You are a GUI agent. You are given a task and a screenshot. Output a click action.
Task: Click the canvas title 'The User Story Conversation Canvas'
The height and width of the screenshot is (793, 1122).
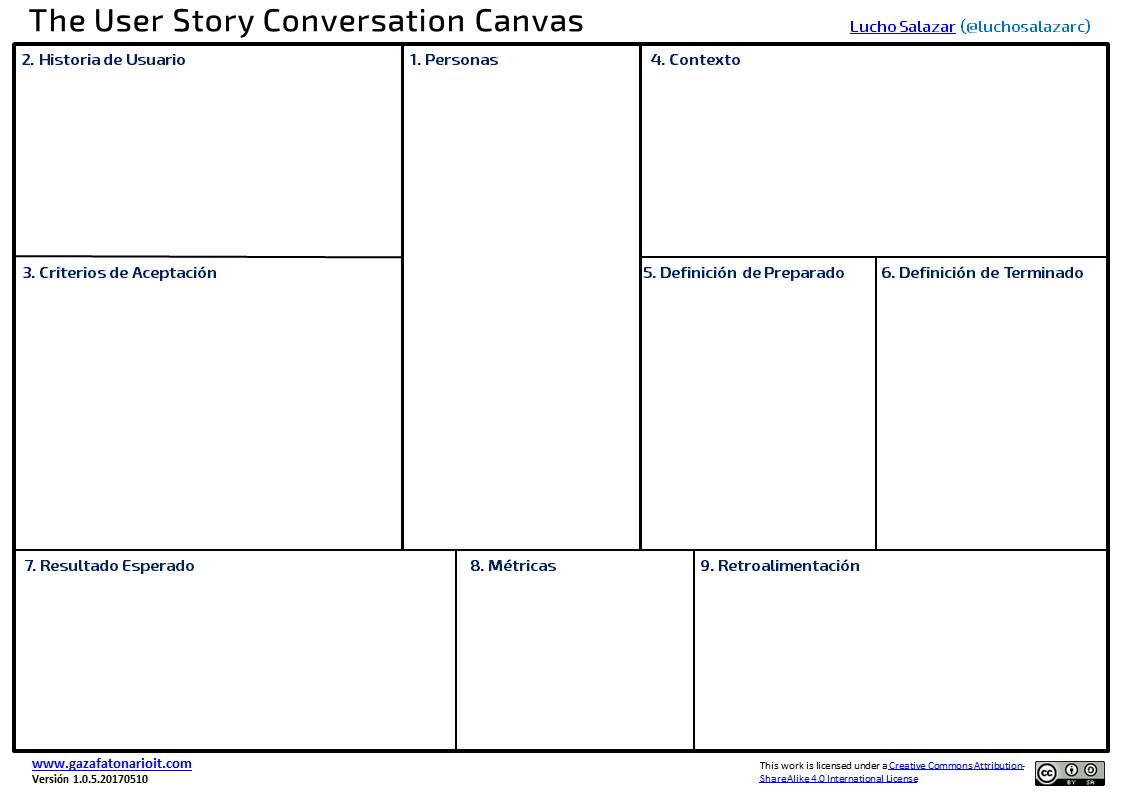[x=306, y=21]
